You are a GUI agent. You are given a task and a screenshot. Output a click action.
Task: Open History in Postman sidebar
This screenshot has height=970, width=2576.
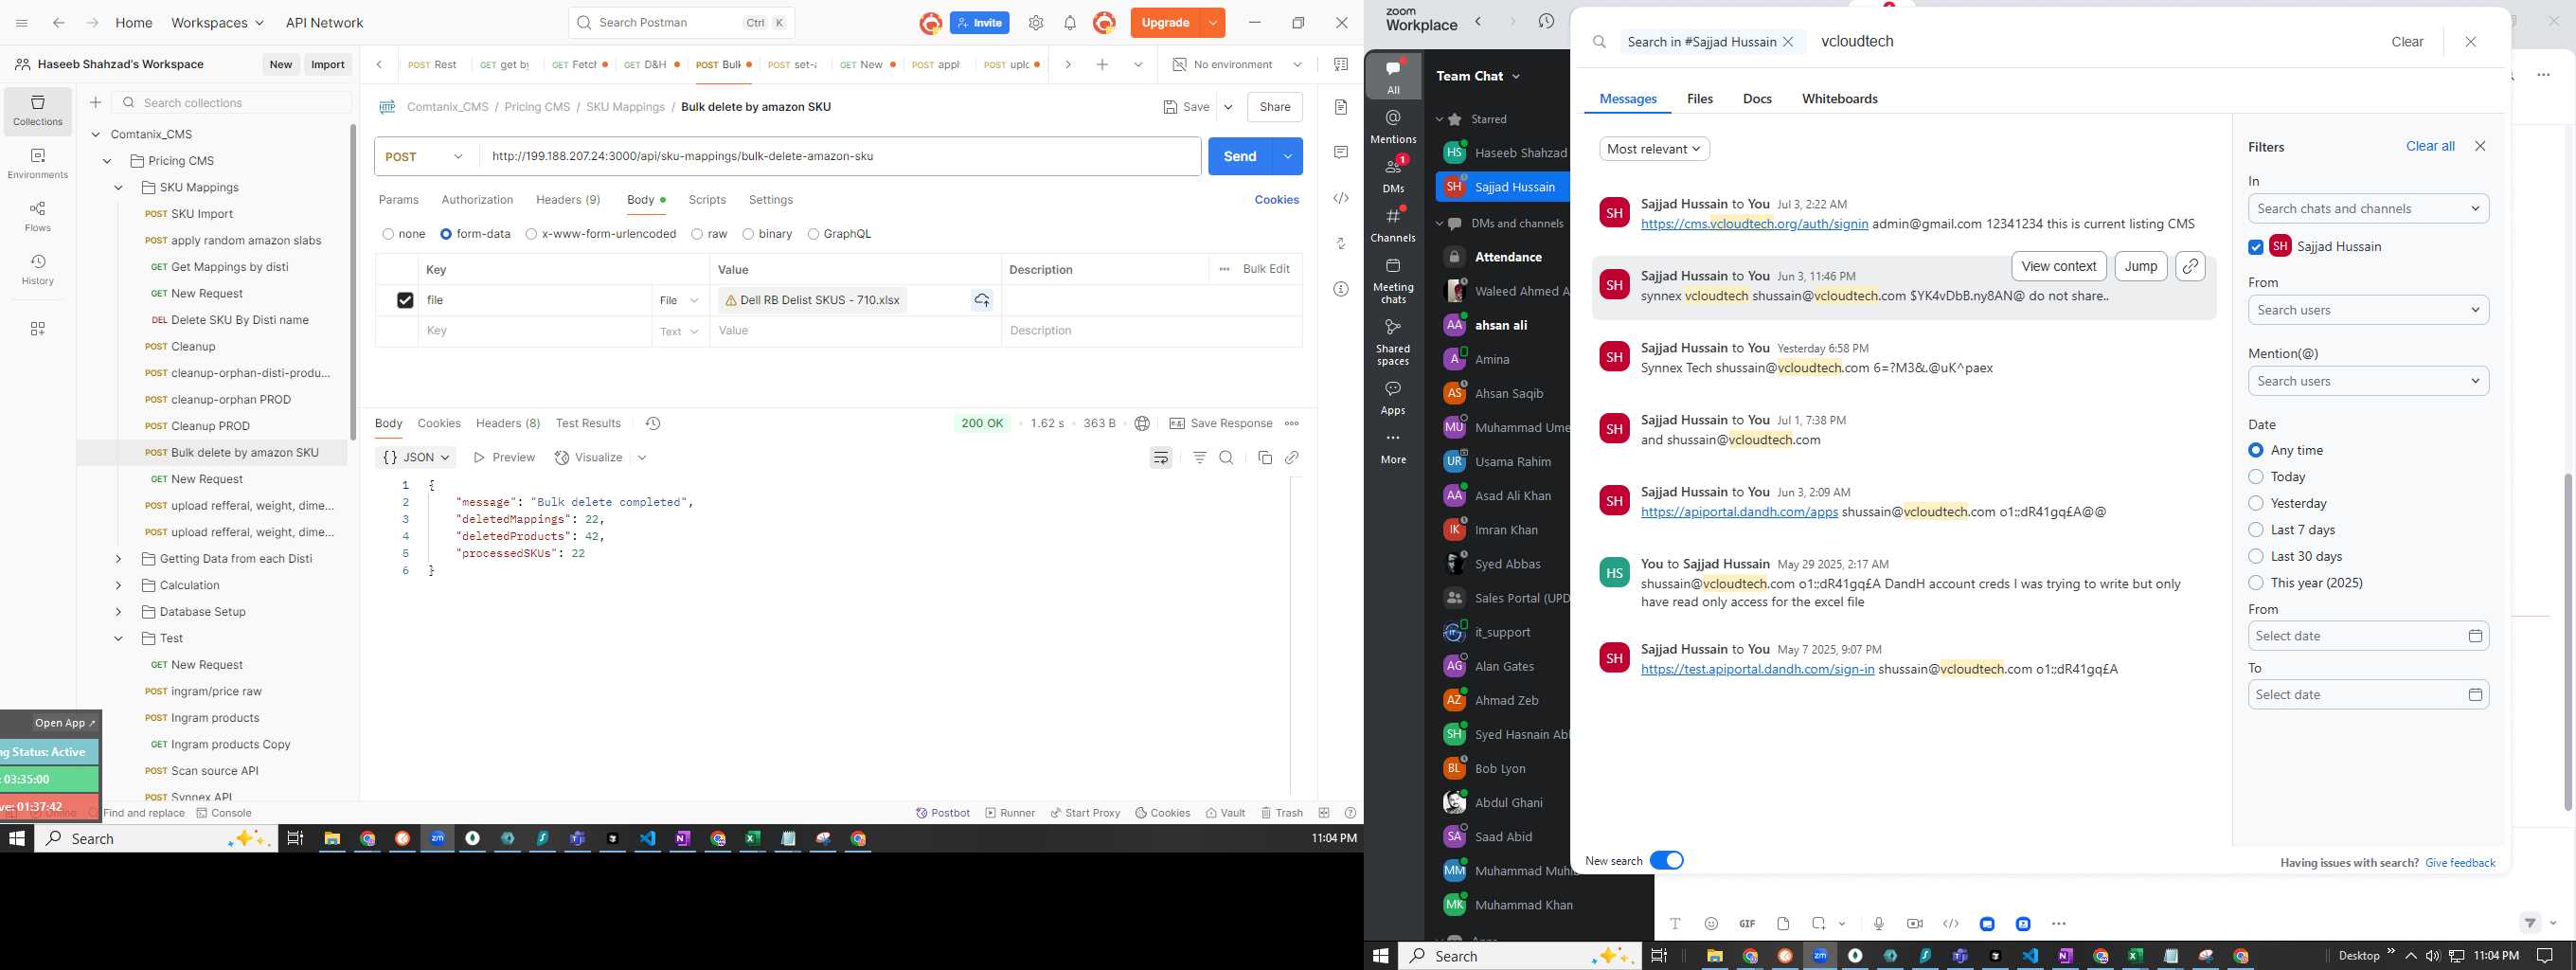pyautogui.click(x=38, y=269)
